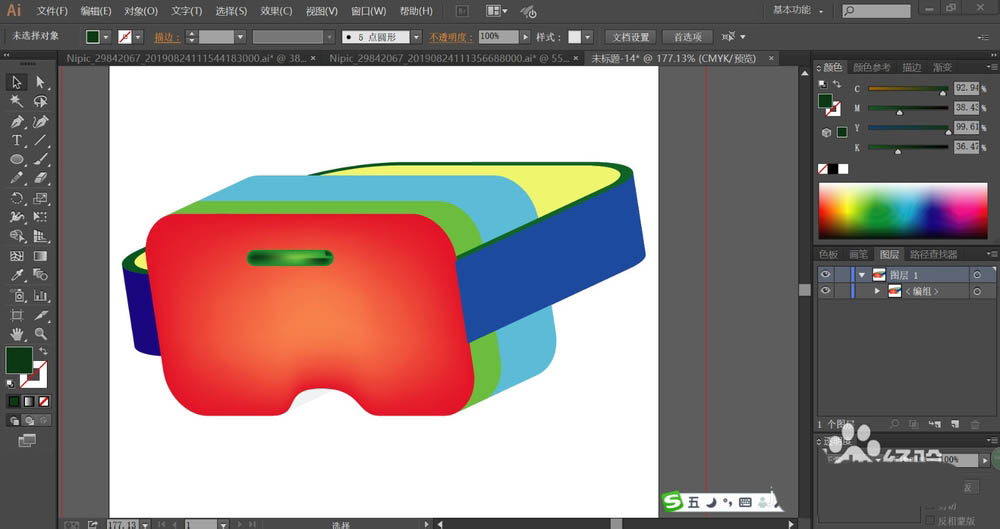Select the Rotate tool
Viewport: 1000px width, 529px height.
[x=17, y=198]
